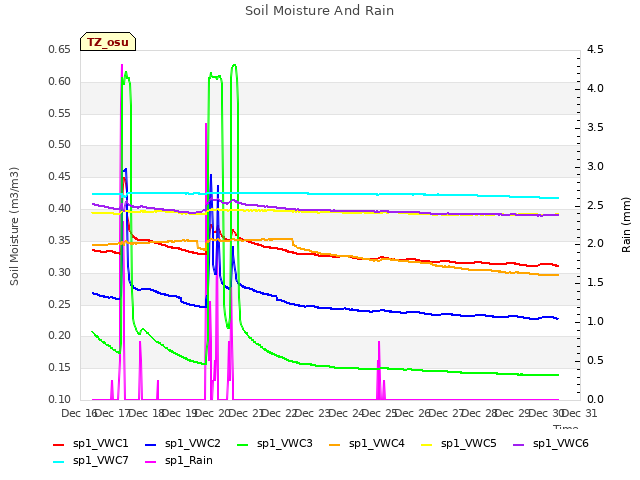The image size is (640, 480).
Task: Click the 3.5 right axis tick label
Action: click(595, 128)
